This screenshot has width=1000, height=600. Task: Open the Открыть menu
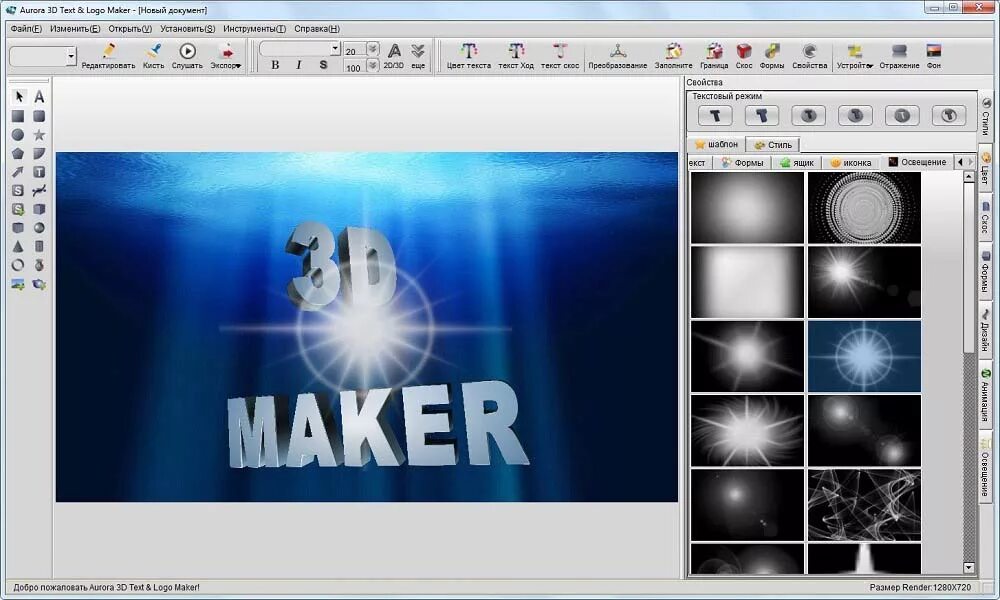coord(129,29)
